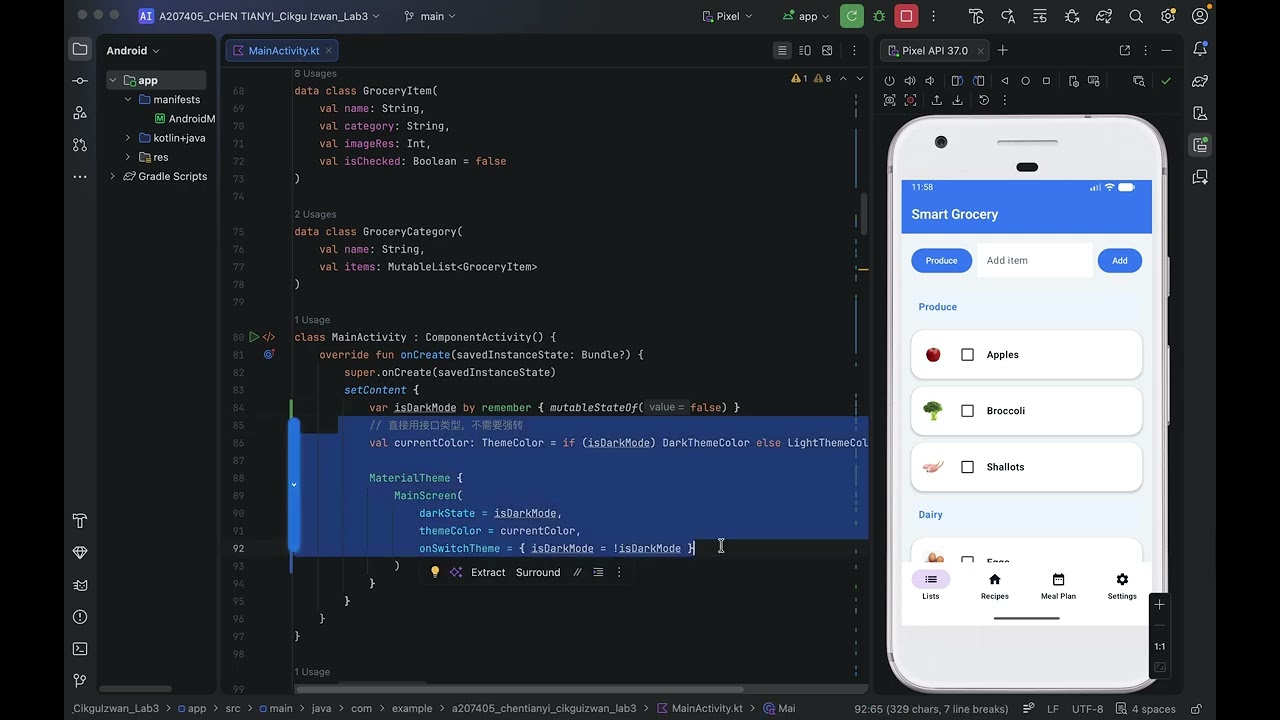Open the main branch dropdown
1280x720 pixels.
(430, 16)
